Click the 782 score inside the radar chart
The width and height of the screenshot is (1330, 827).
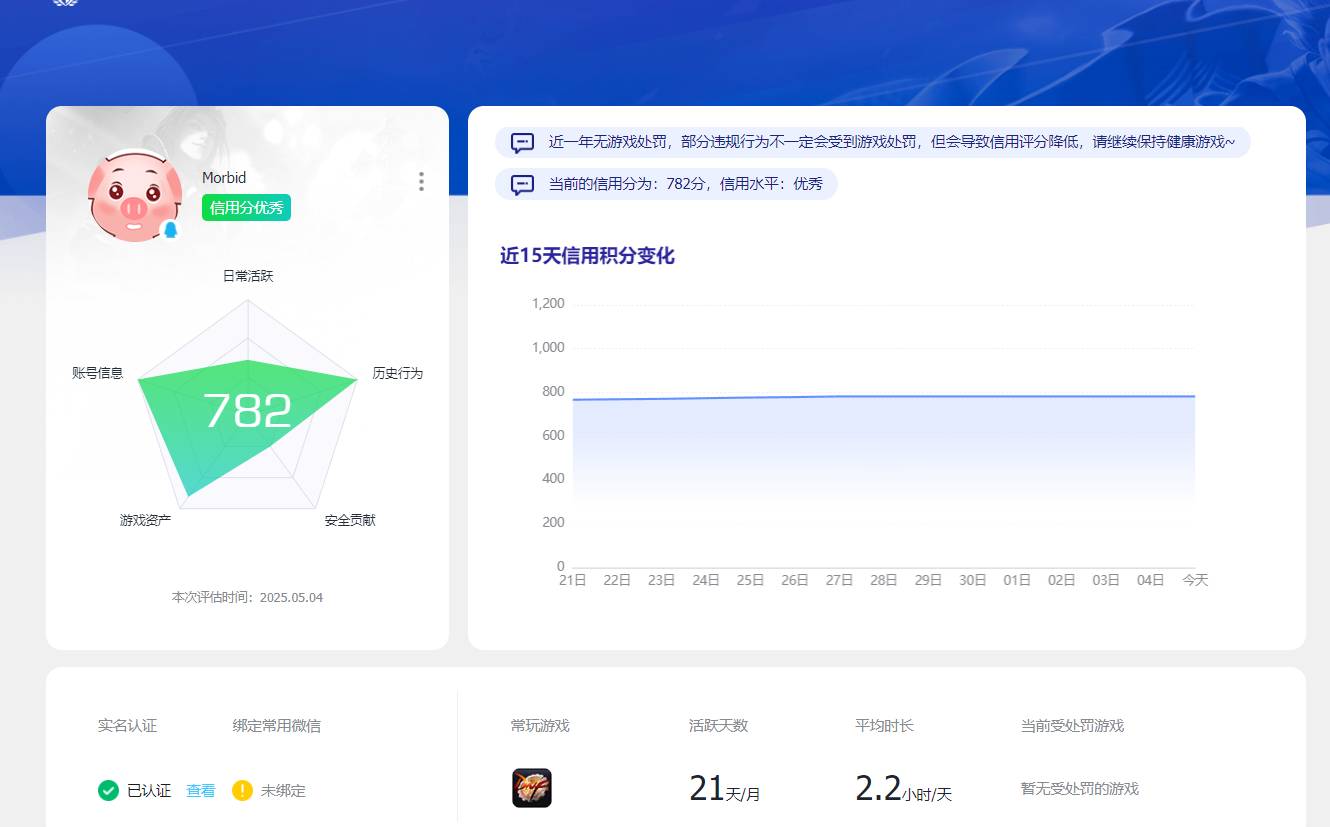pos(248,408)
